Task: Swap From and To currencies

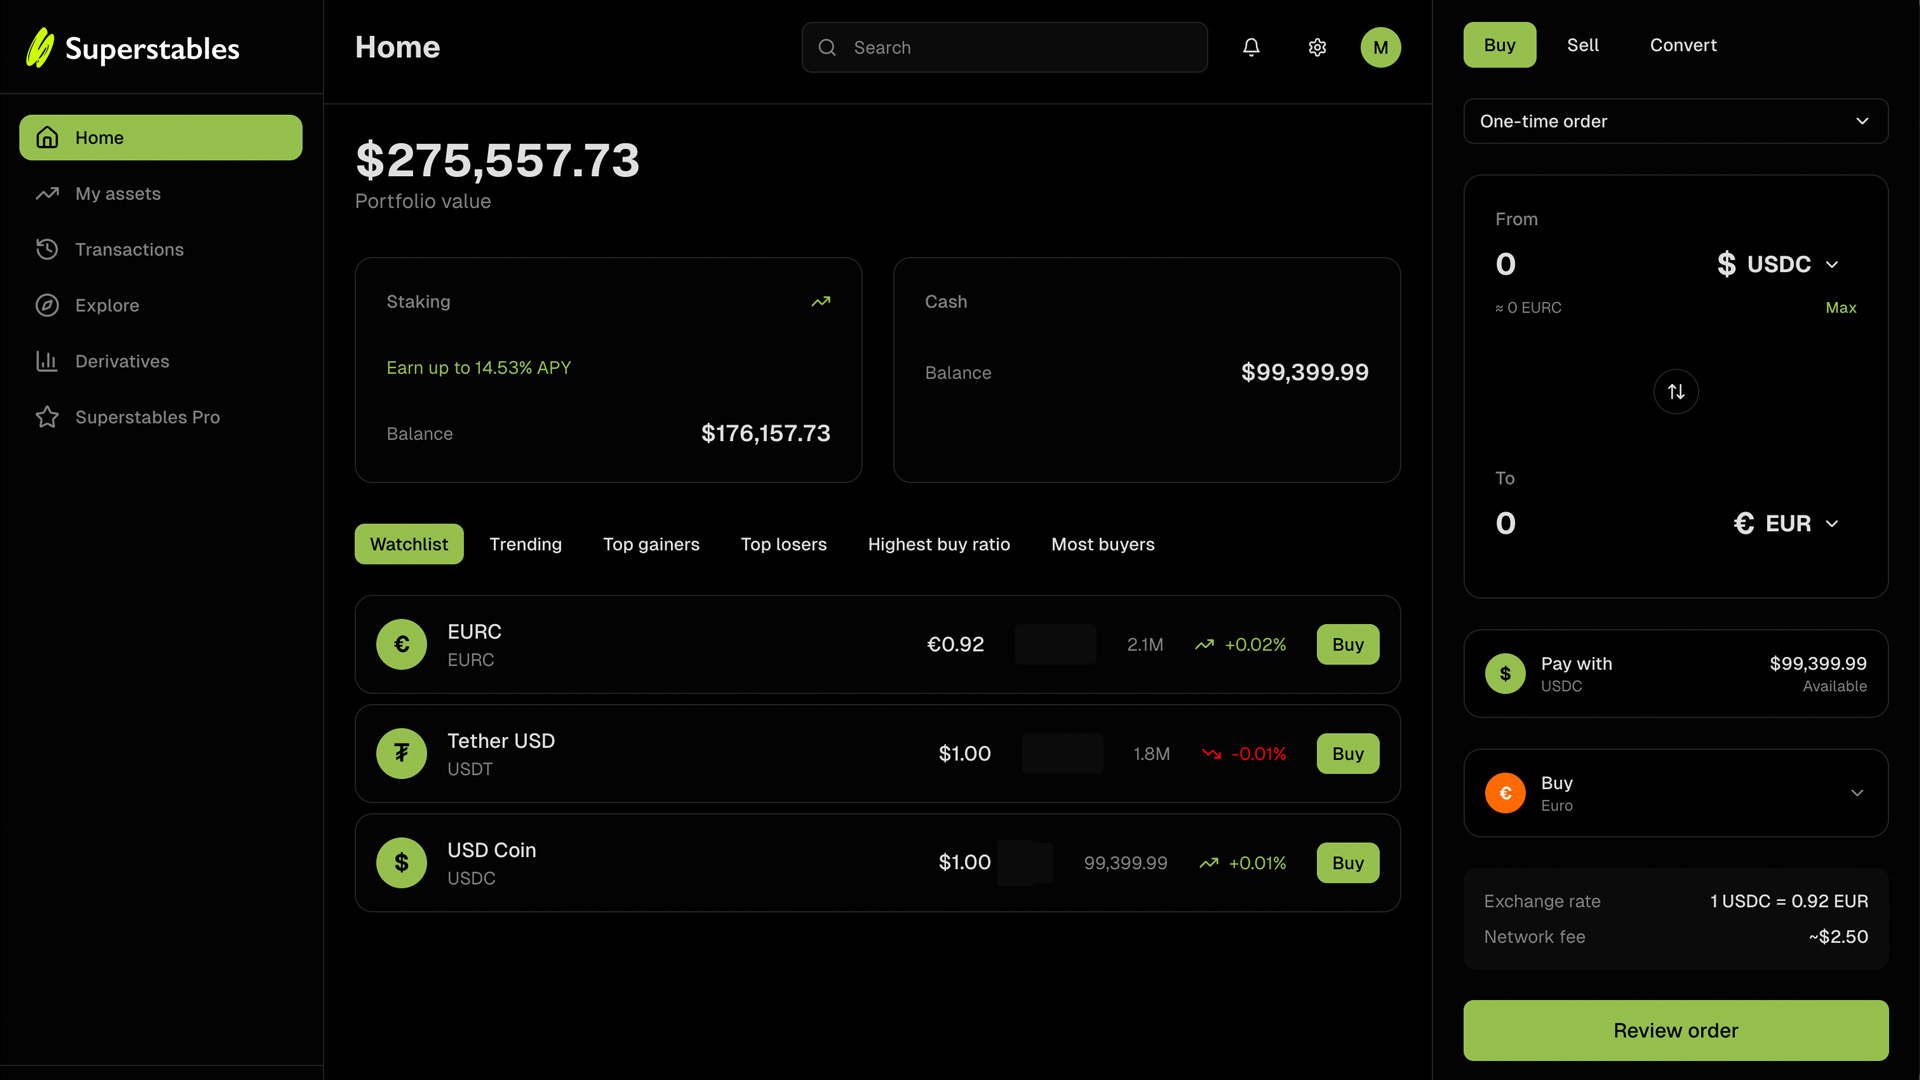Action: (x=1676, y=391)
